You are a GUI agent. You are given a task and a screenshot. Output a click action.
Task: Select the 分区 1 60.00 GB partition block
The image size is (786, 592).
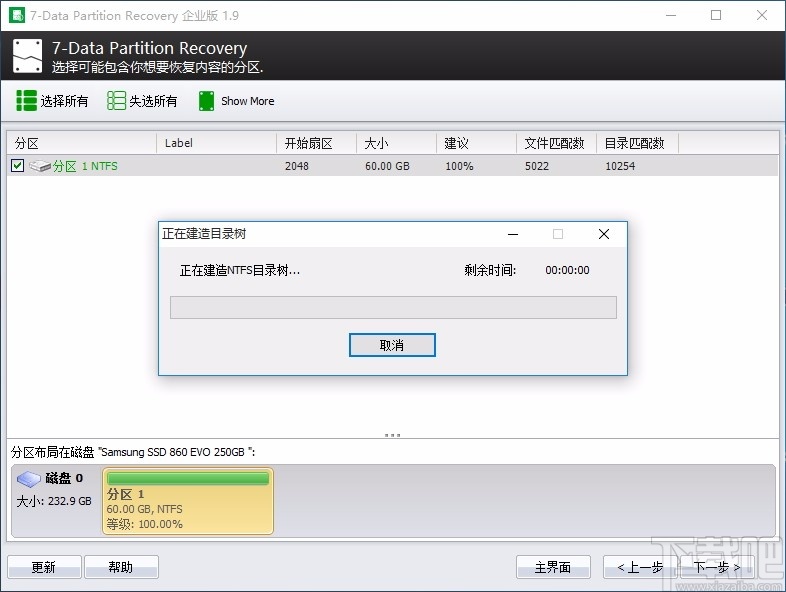click(x=188, y=501)
